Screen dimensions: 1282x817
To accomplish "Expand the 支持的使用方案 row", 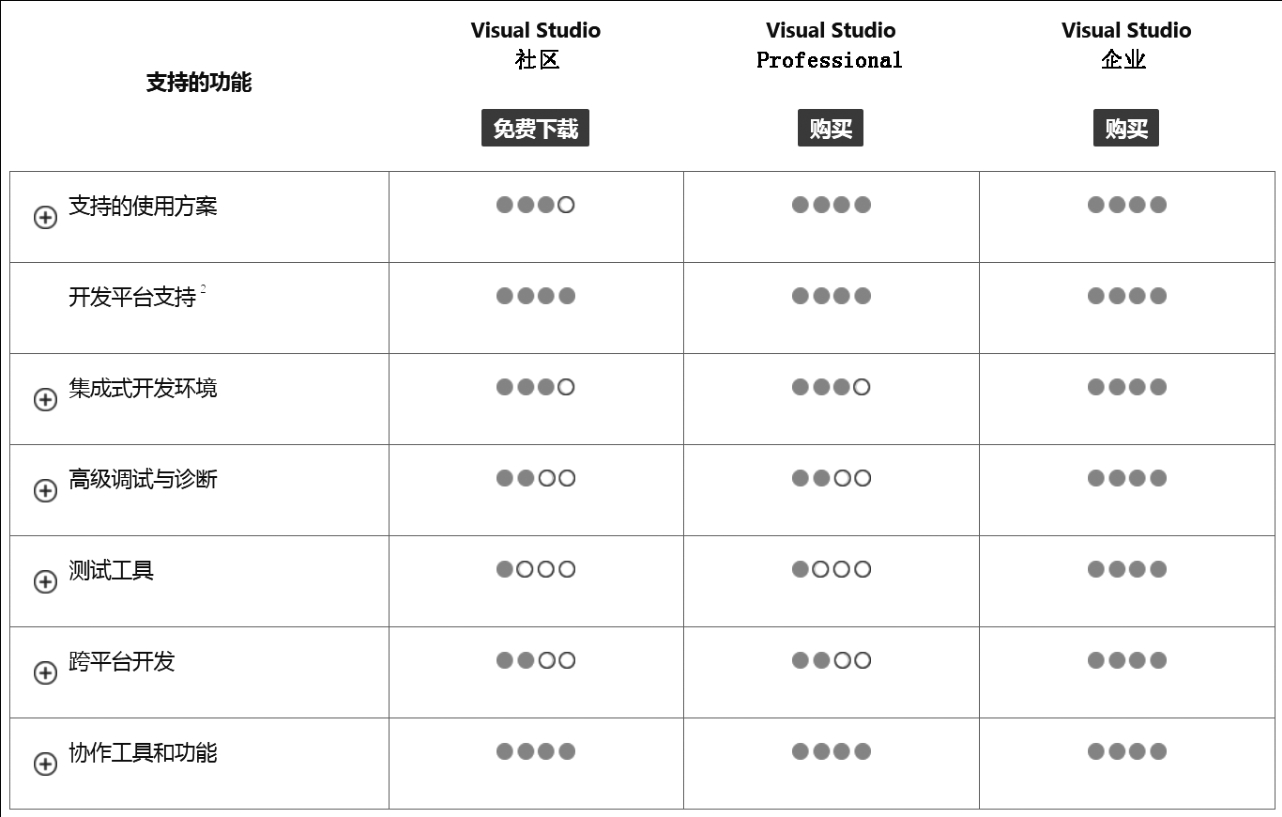I will pyautogui.click(x=45, y=218).
